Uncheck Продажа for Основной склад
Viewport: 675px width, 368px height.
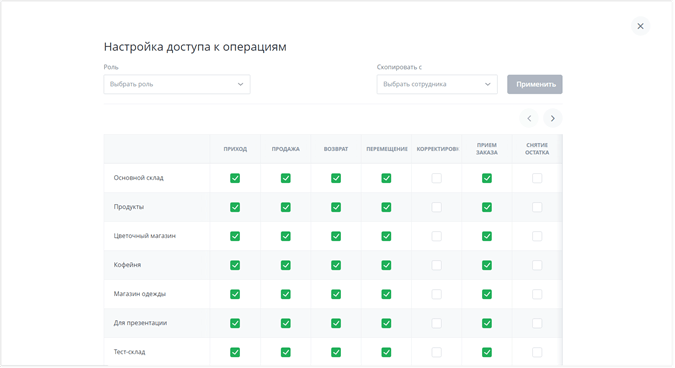285,178
